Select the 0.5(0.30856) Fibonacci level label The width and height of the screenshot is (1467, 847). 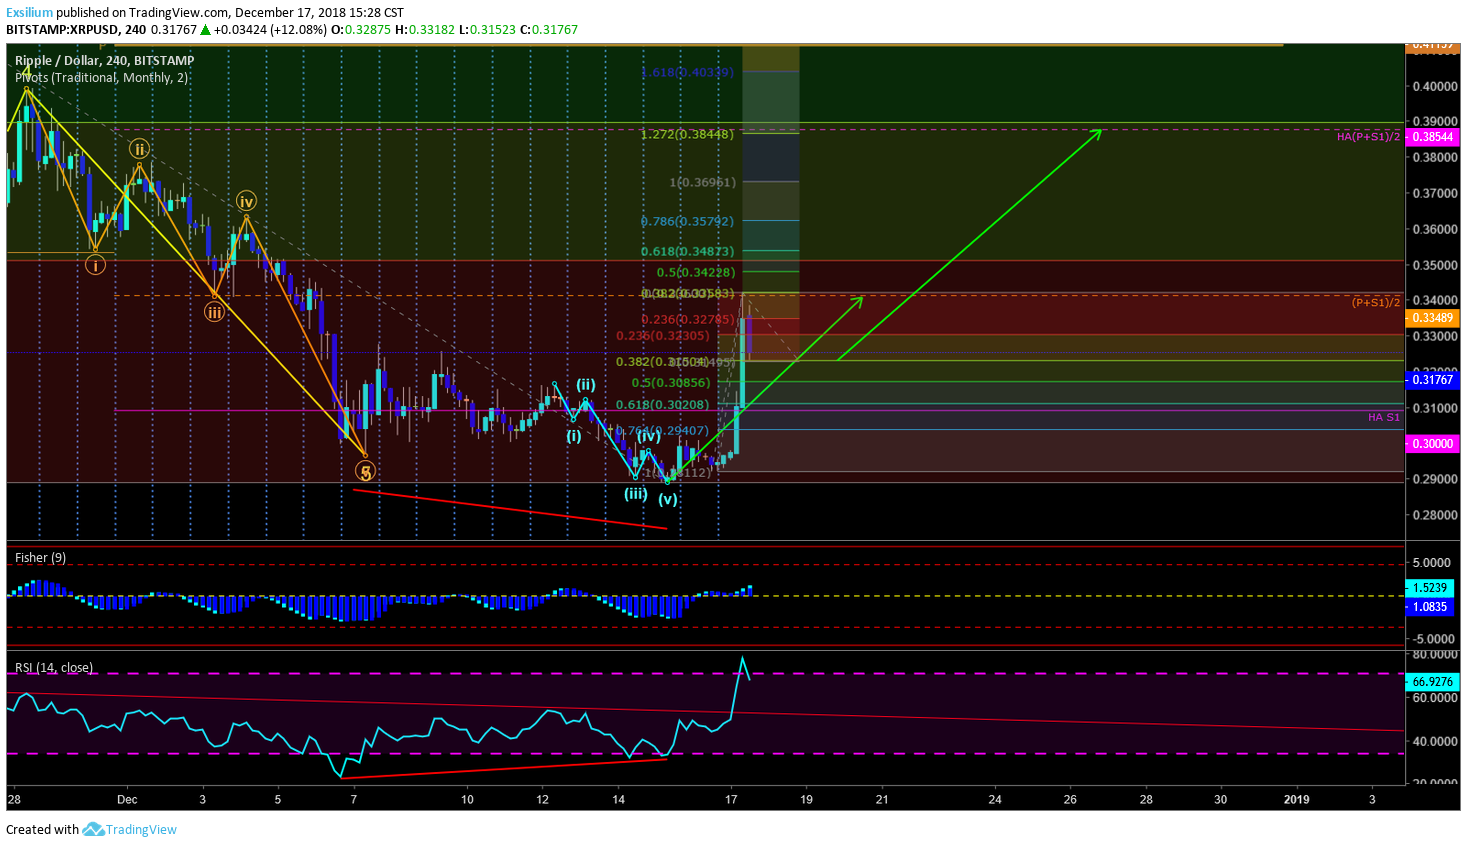(671, 383)
